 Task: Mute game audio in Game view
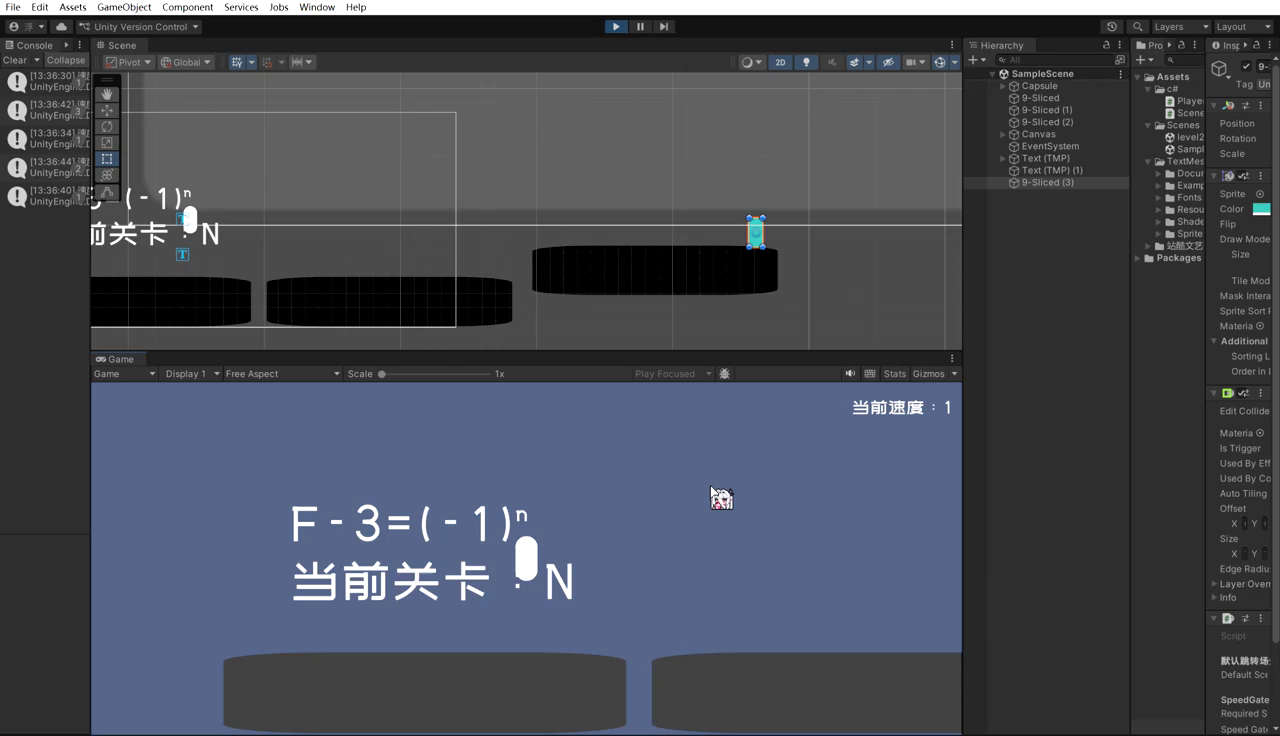tap(850, 374)
